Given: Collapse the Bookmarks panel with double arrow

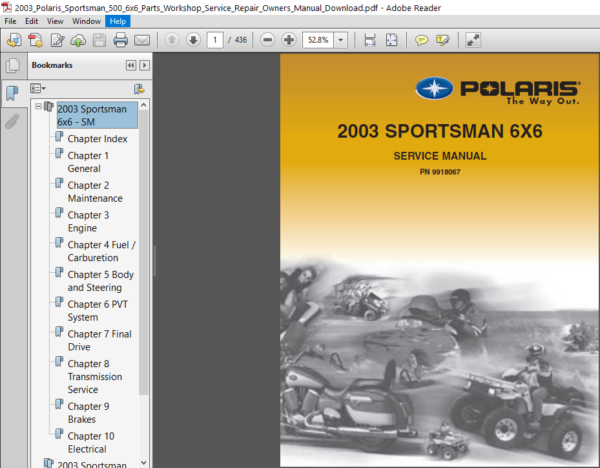Looking at the screenshot, I should tap(131, 65).
